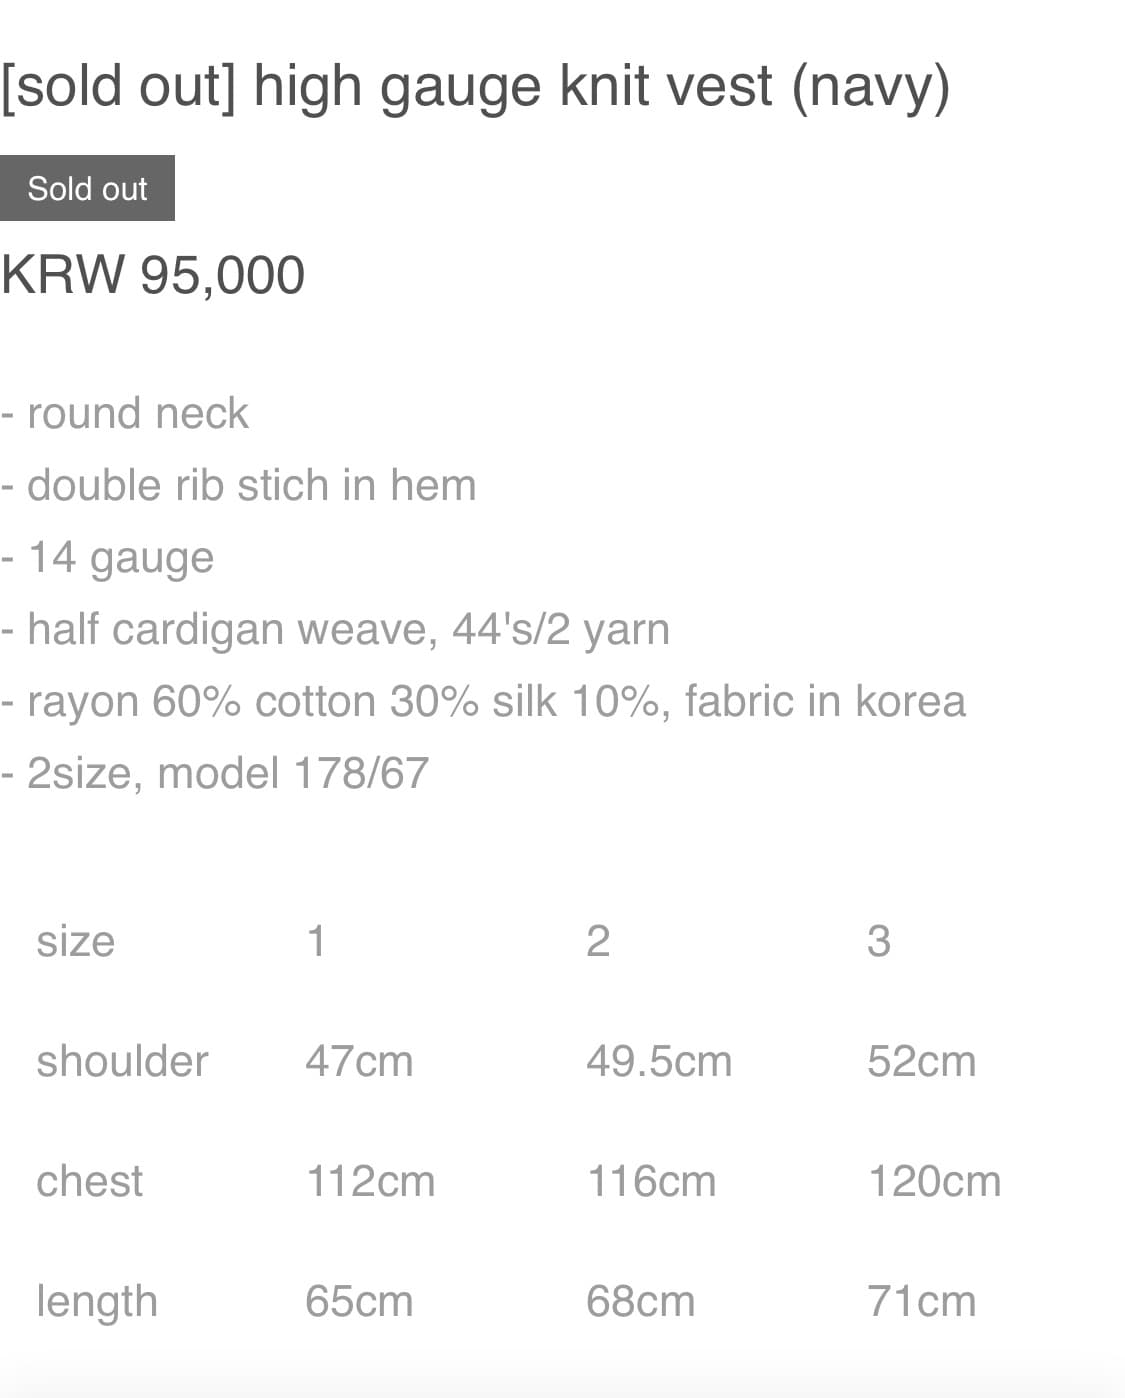Select size column 3 header
This screenshot has width=1125, height=1398.
coord(878,941)
